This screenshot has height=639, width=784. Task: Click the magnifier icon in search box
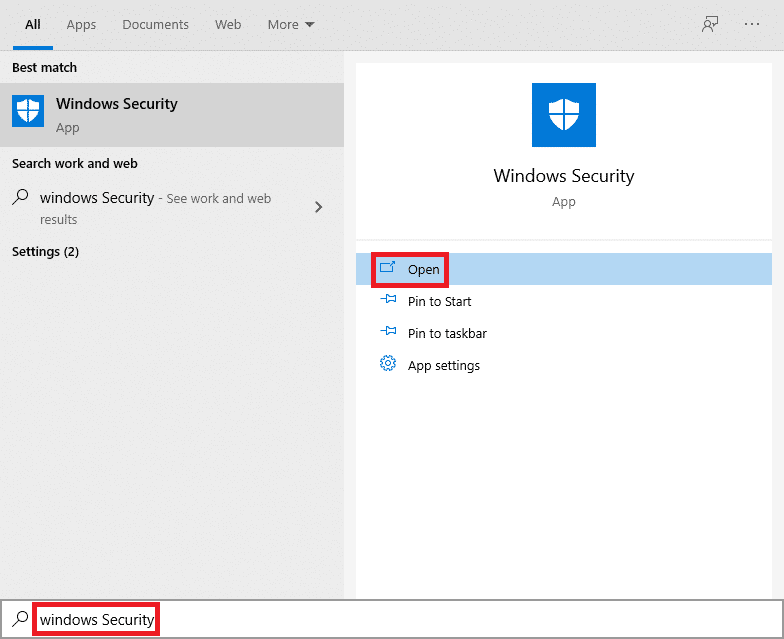[x=20, y=619]
